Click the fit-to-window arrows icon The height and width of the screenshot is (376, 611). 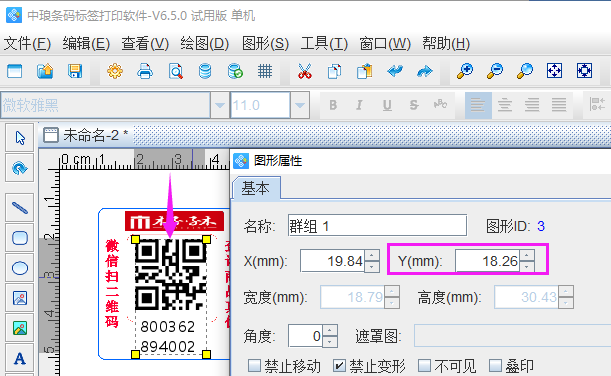tap(554, 71)
